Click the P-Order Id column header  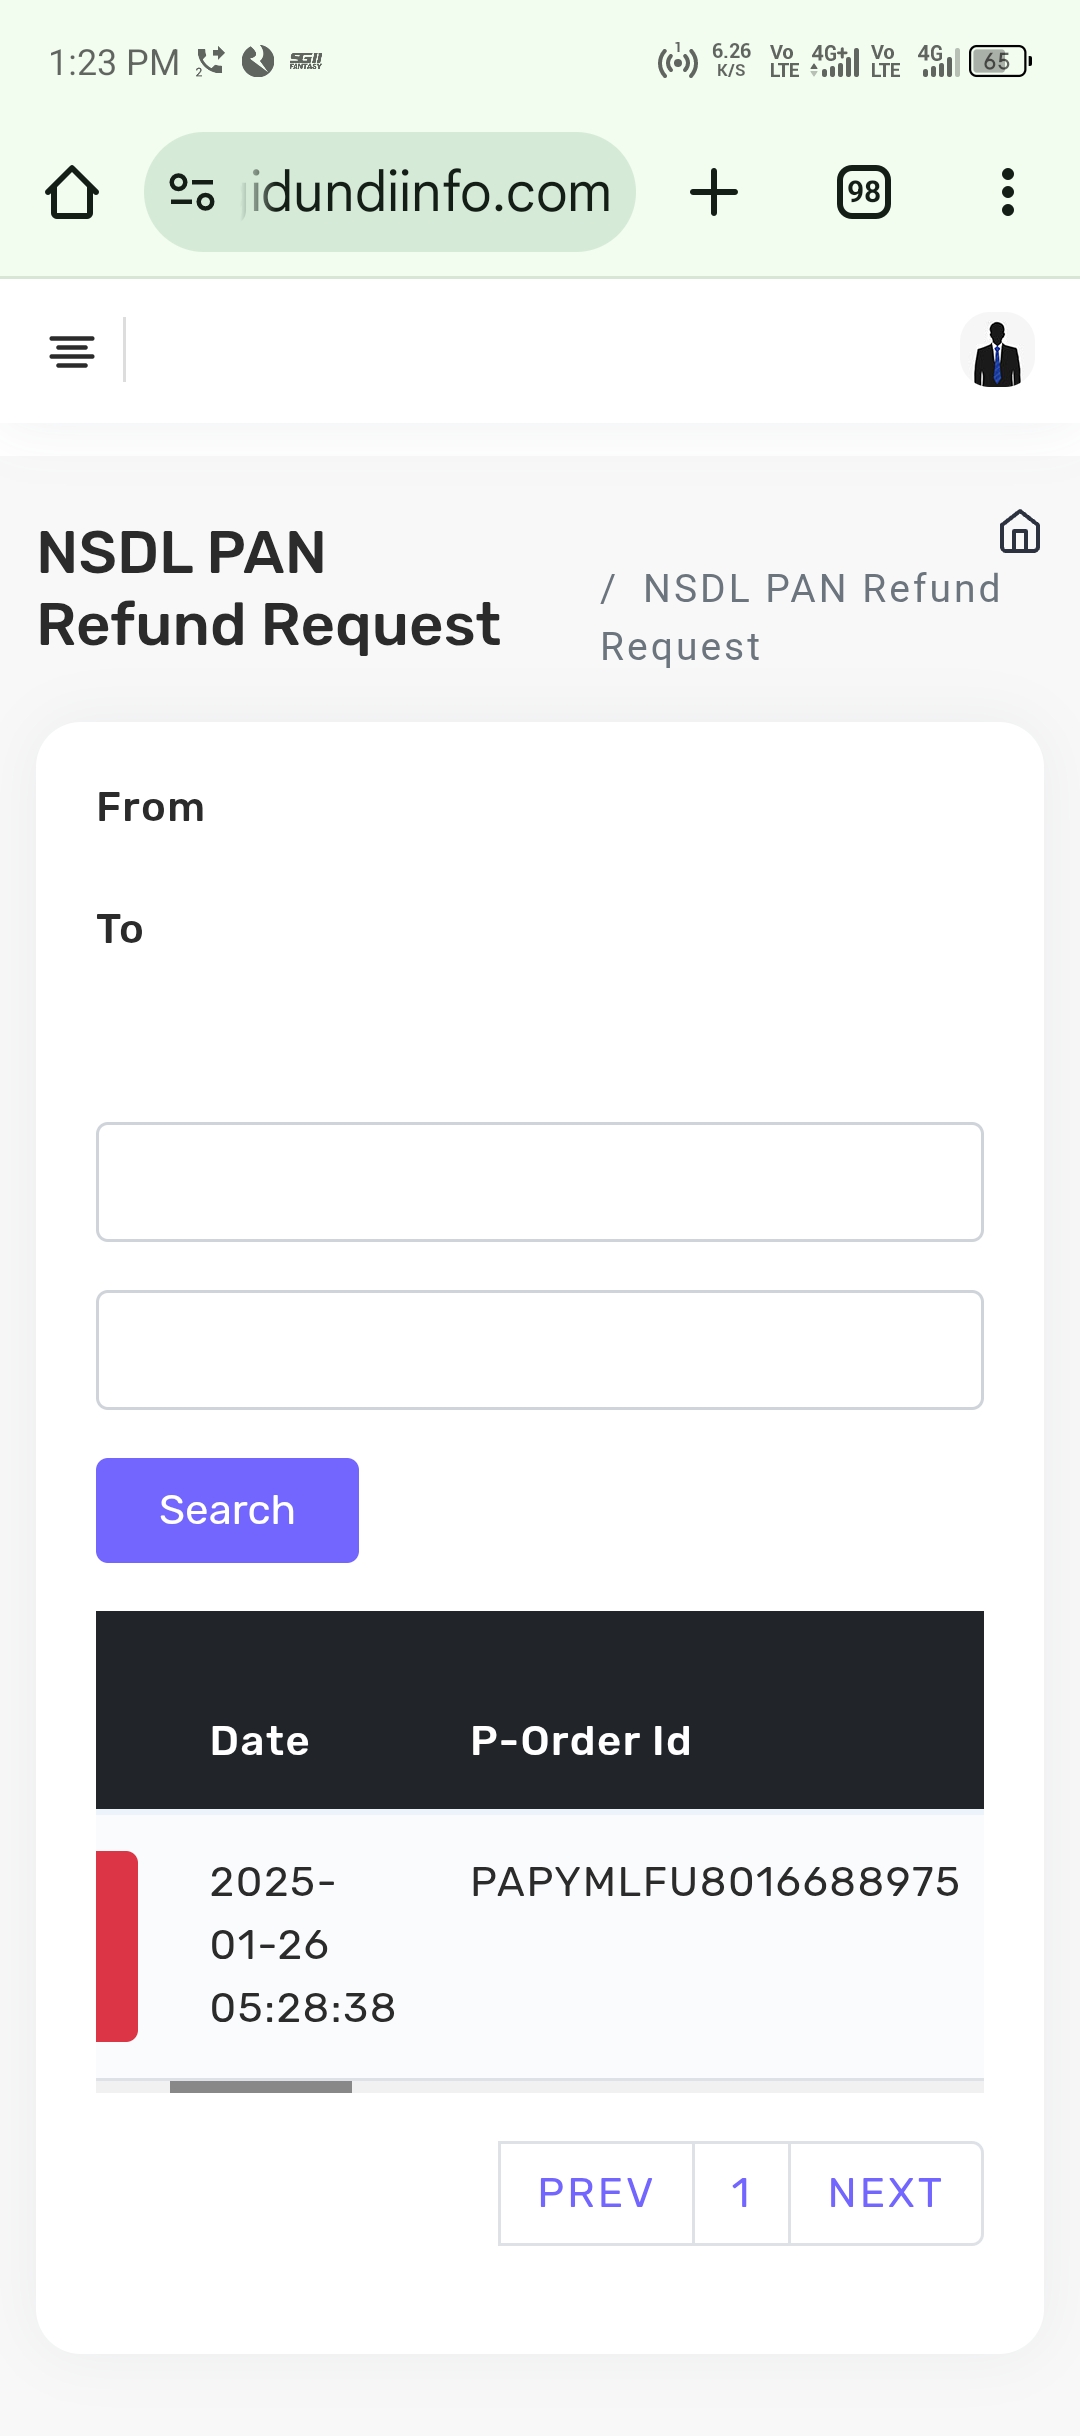pyautogui.click(x=581, y=1741)
